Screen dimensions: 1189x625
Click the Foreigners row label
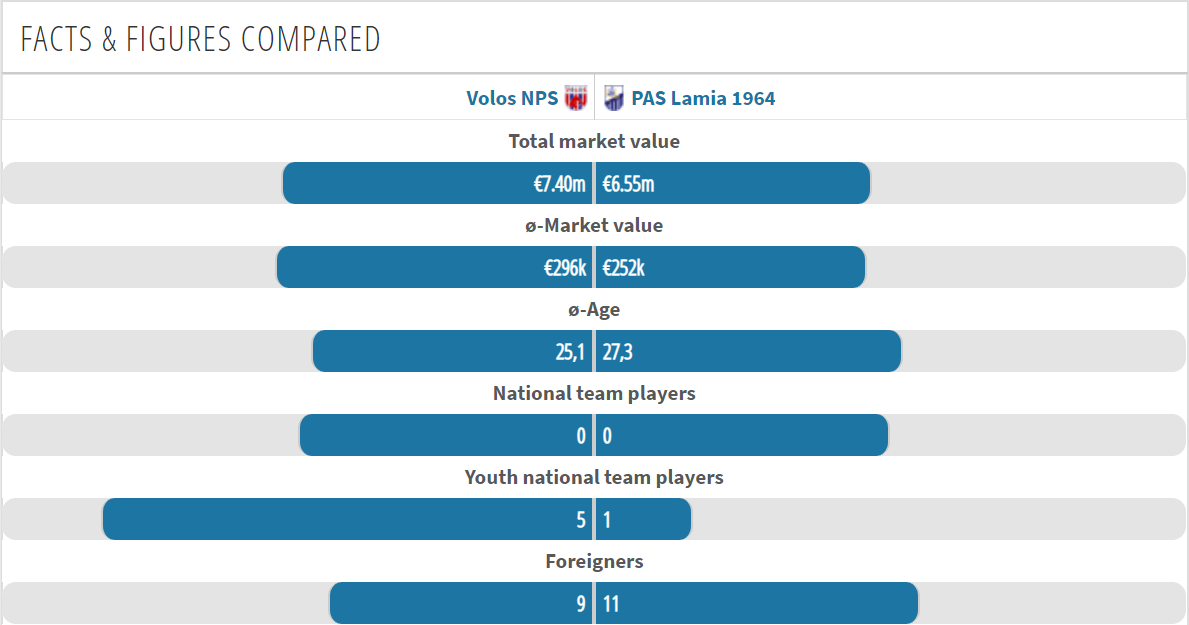pos(594,561)
